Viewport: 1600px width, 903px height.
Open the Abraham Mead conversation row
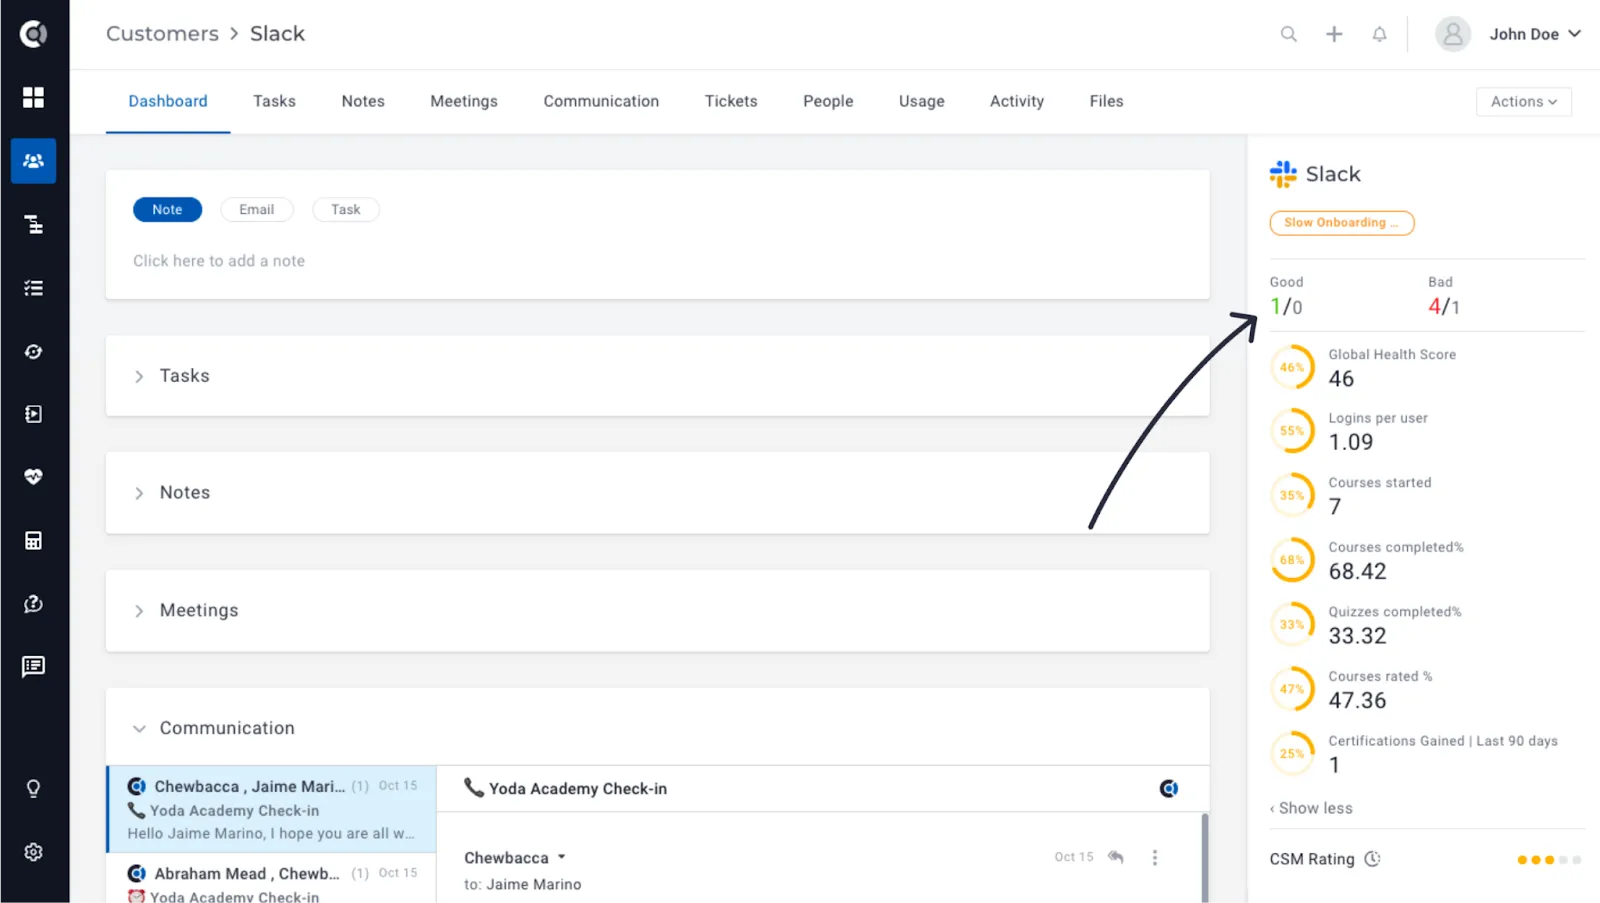coord(271,878)
